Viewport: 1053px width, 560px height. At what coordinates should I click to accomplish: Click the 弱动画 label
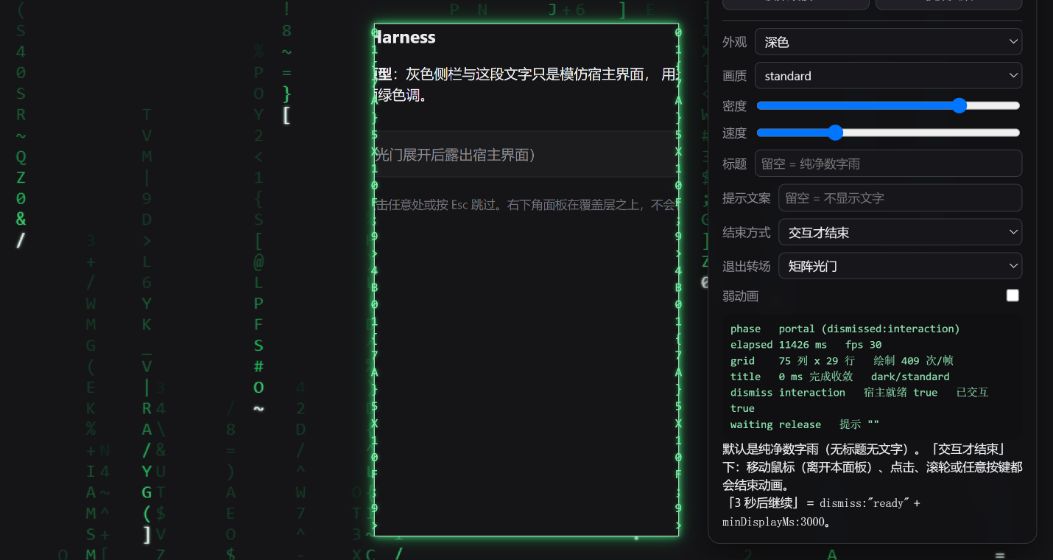point(740,296)
